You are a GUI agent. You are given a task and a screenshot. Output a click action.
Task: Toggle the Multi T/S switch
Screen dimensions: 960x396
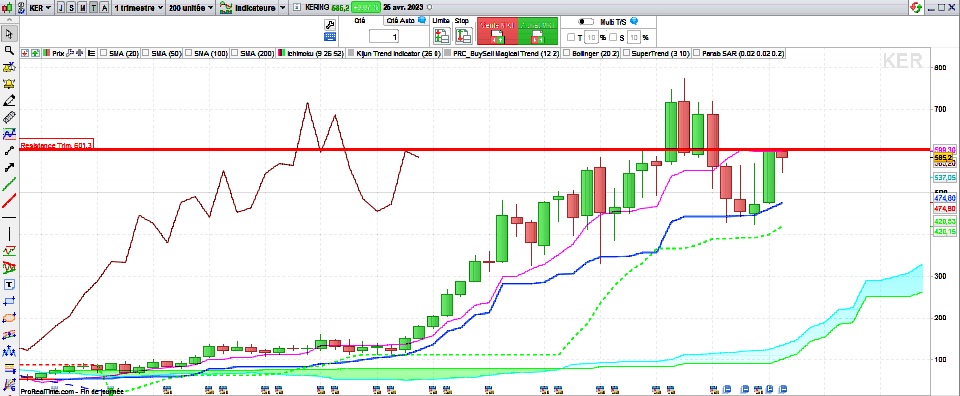pos(586,21)
